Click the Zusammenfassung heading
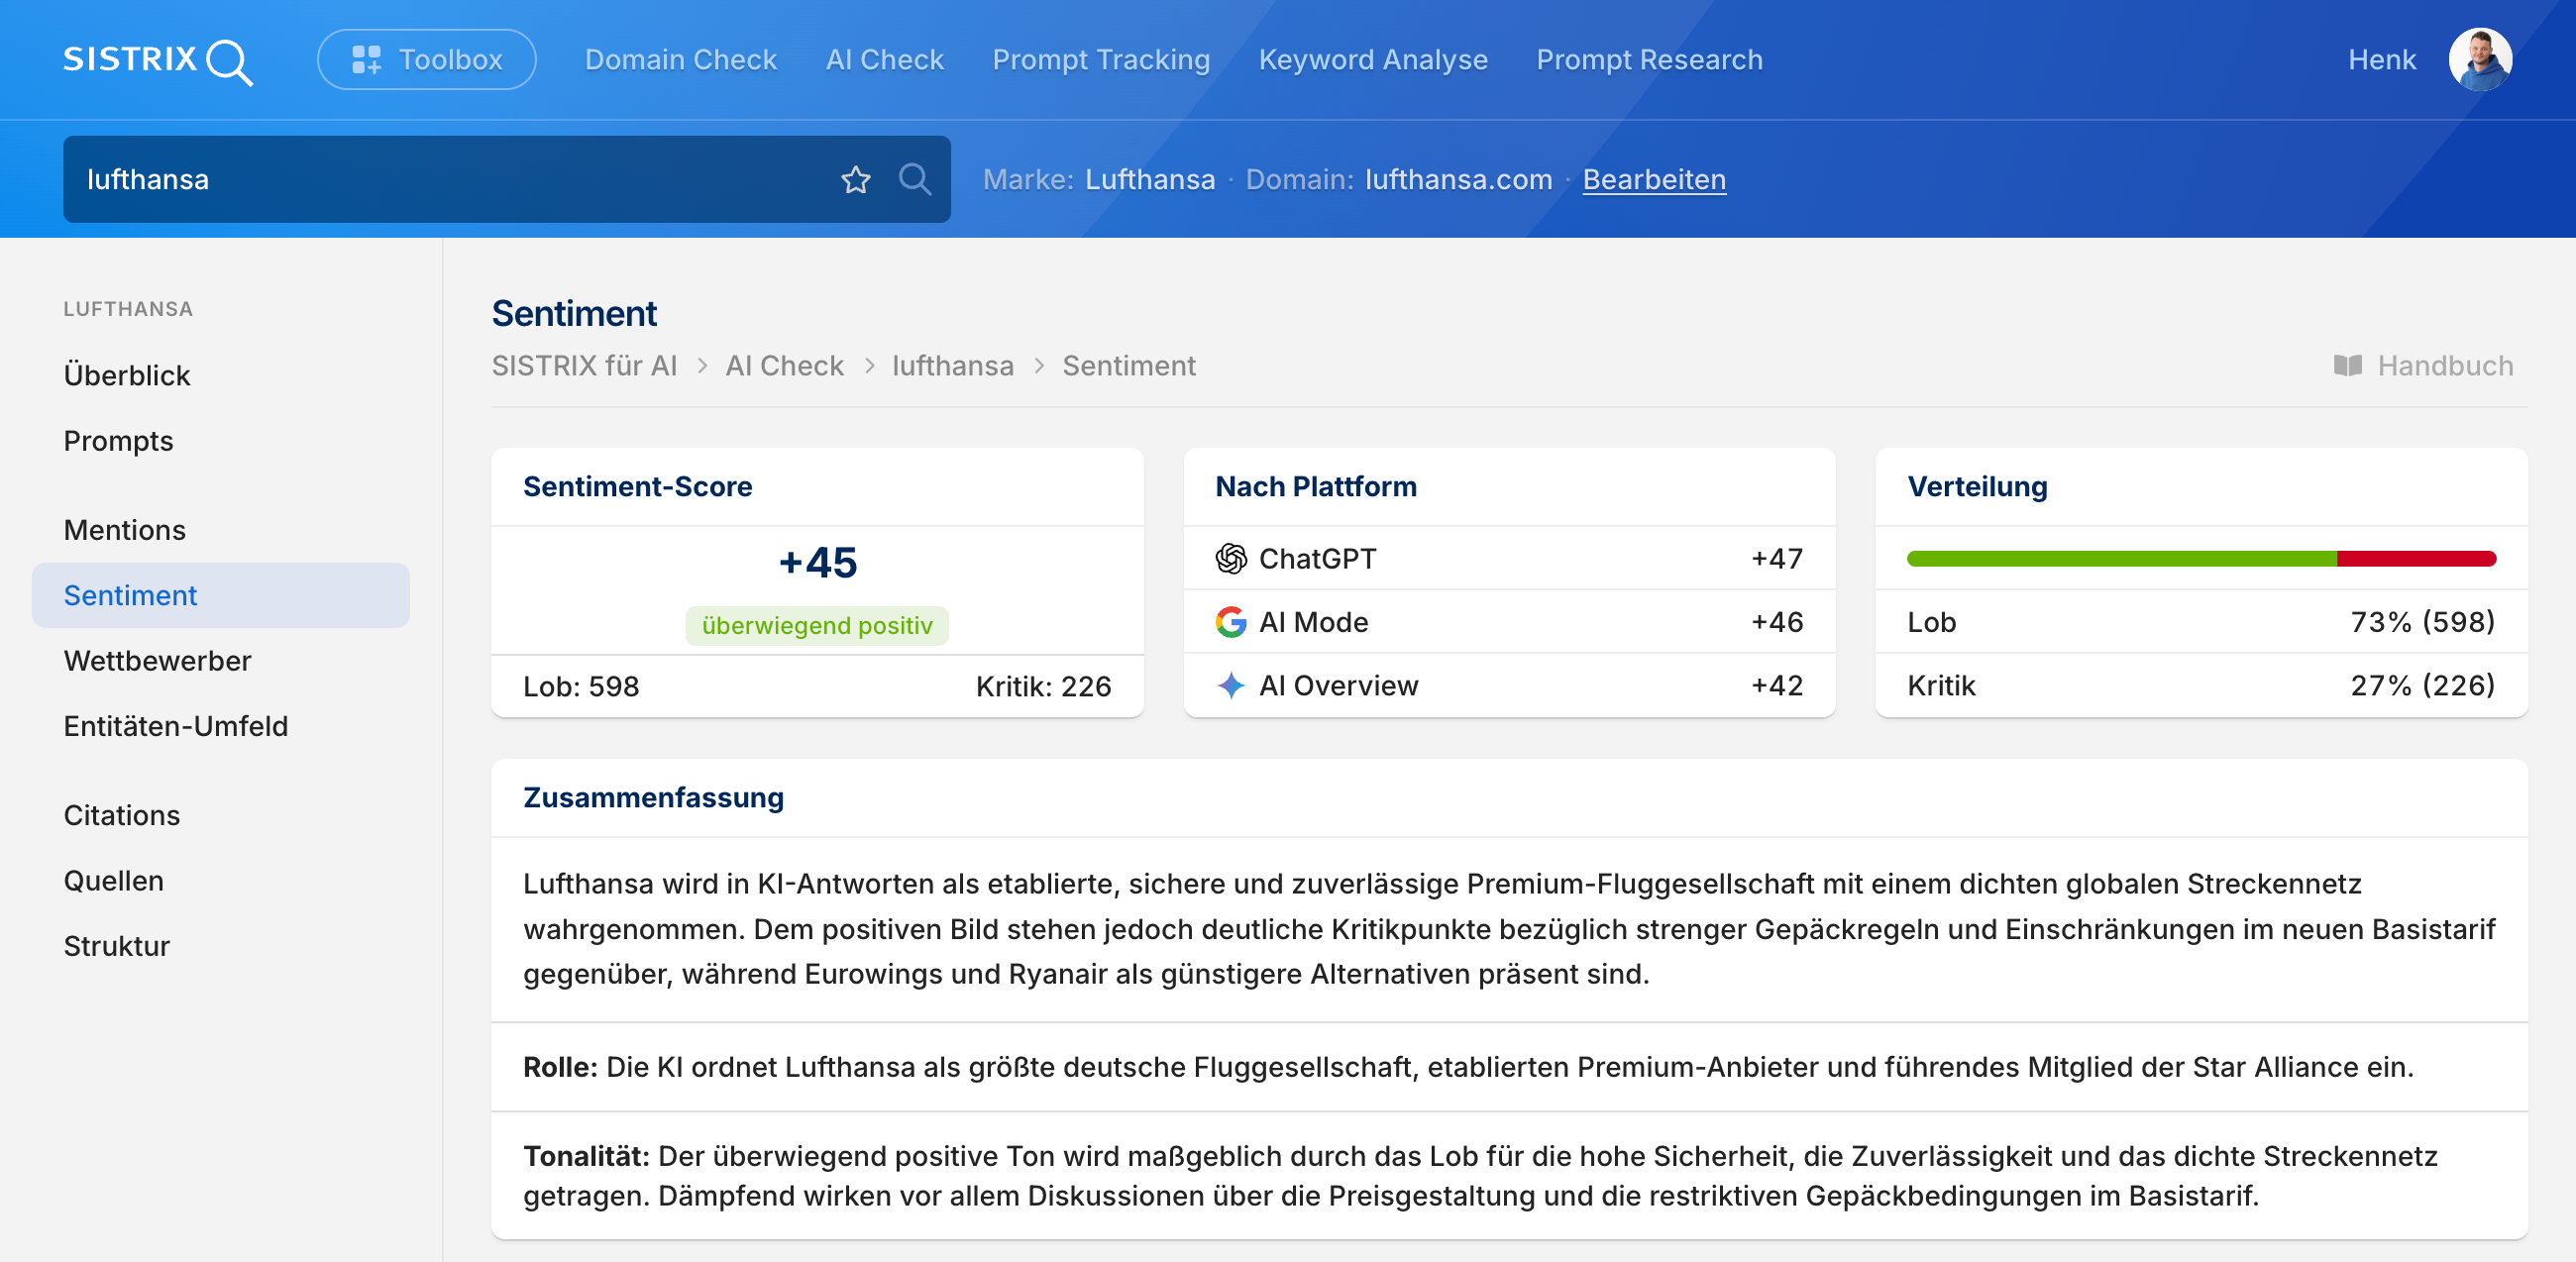Image resolution: width=2576 pixels, height=1262 pixels. tap(653, 798)
